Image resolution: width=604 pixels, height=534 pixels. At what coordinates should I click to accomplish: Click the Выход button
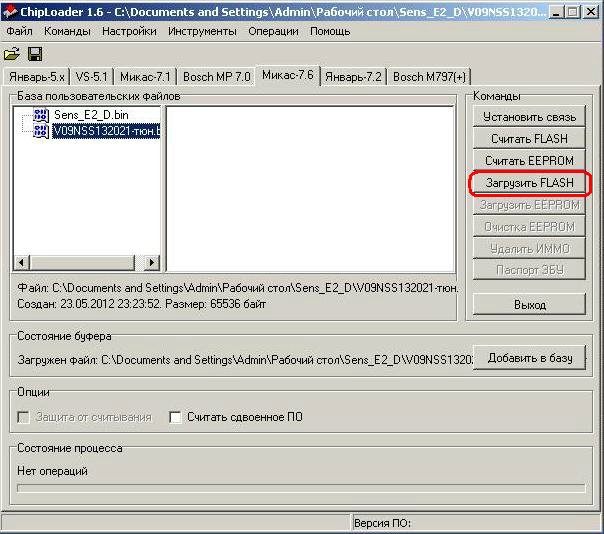(528, 304)
